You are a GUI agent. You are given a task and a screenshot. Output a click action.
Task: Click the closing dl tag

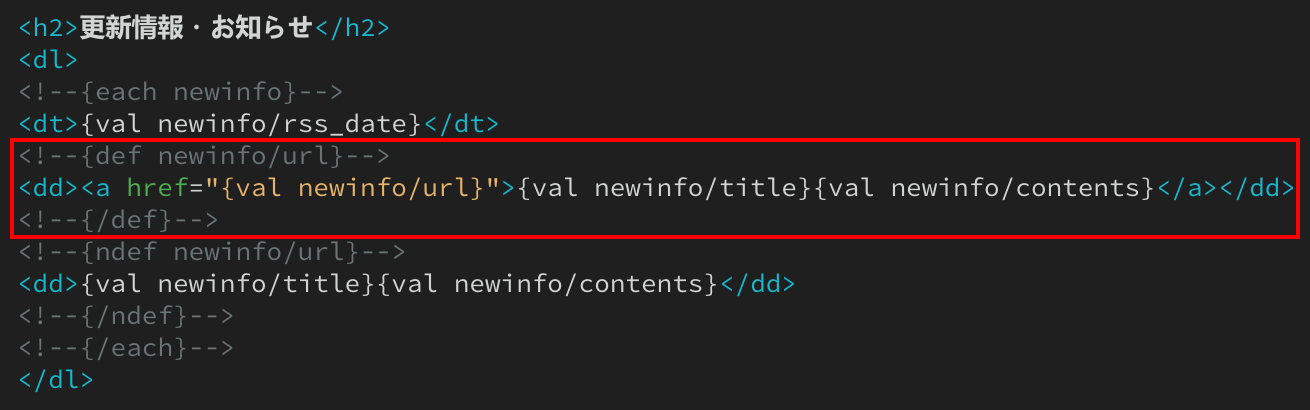point(57,380)
